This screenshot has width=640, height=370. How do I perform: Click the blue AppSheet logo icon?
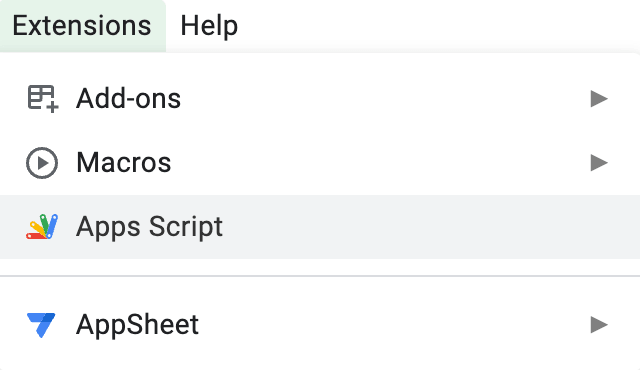(x=41, y=325)
